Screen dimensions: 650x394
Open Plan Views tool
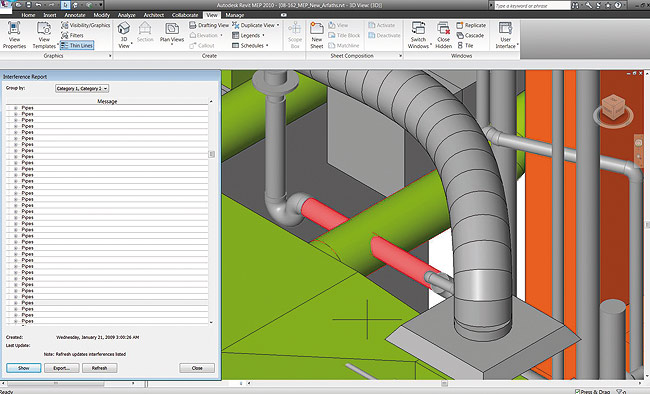(x=172, y=33)
